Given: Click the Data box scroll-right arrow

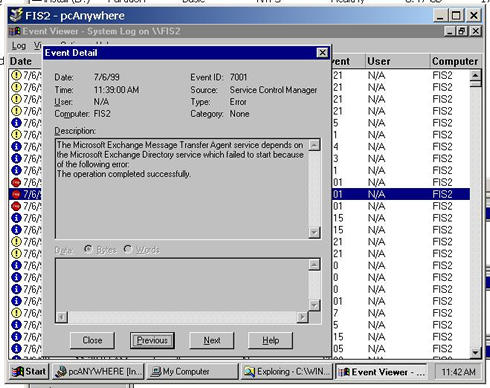Looking at the screenshot, I should click(x=302, y=317).
